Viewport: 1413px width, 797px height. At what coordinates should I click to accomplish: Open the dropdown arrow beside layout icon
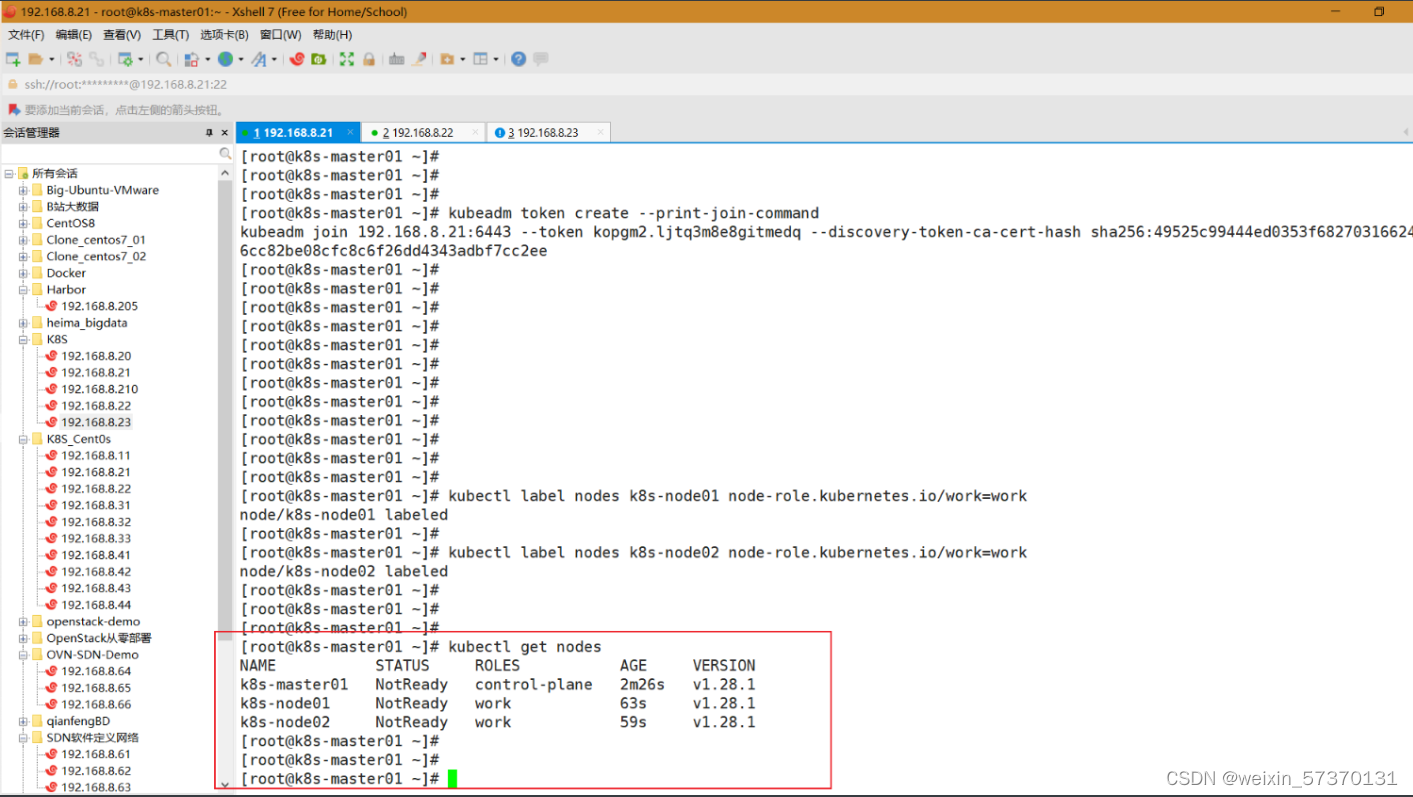[x=496, y=59]
